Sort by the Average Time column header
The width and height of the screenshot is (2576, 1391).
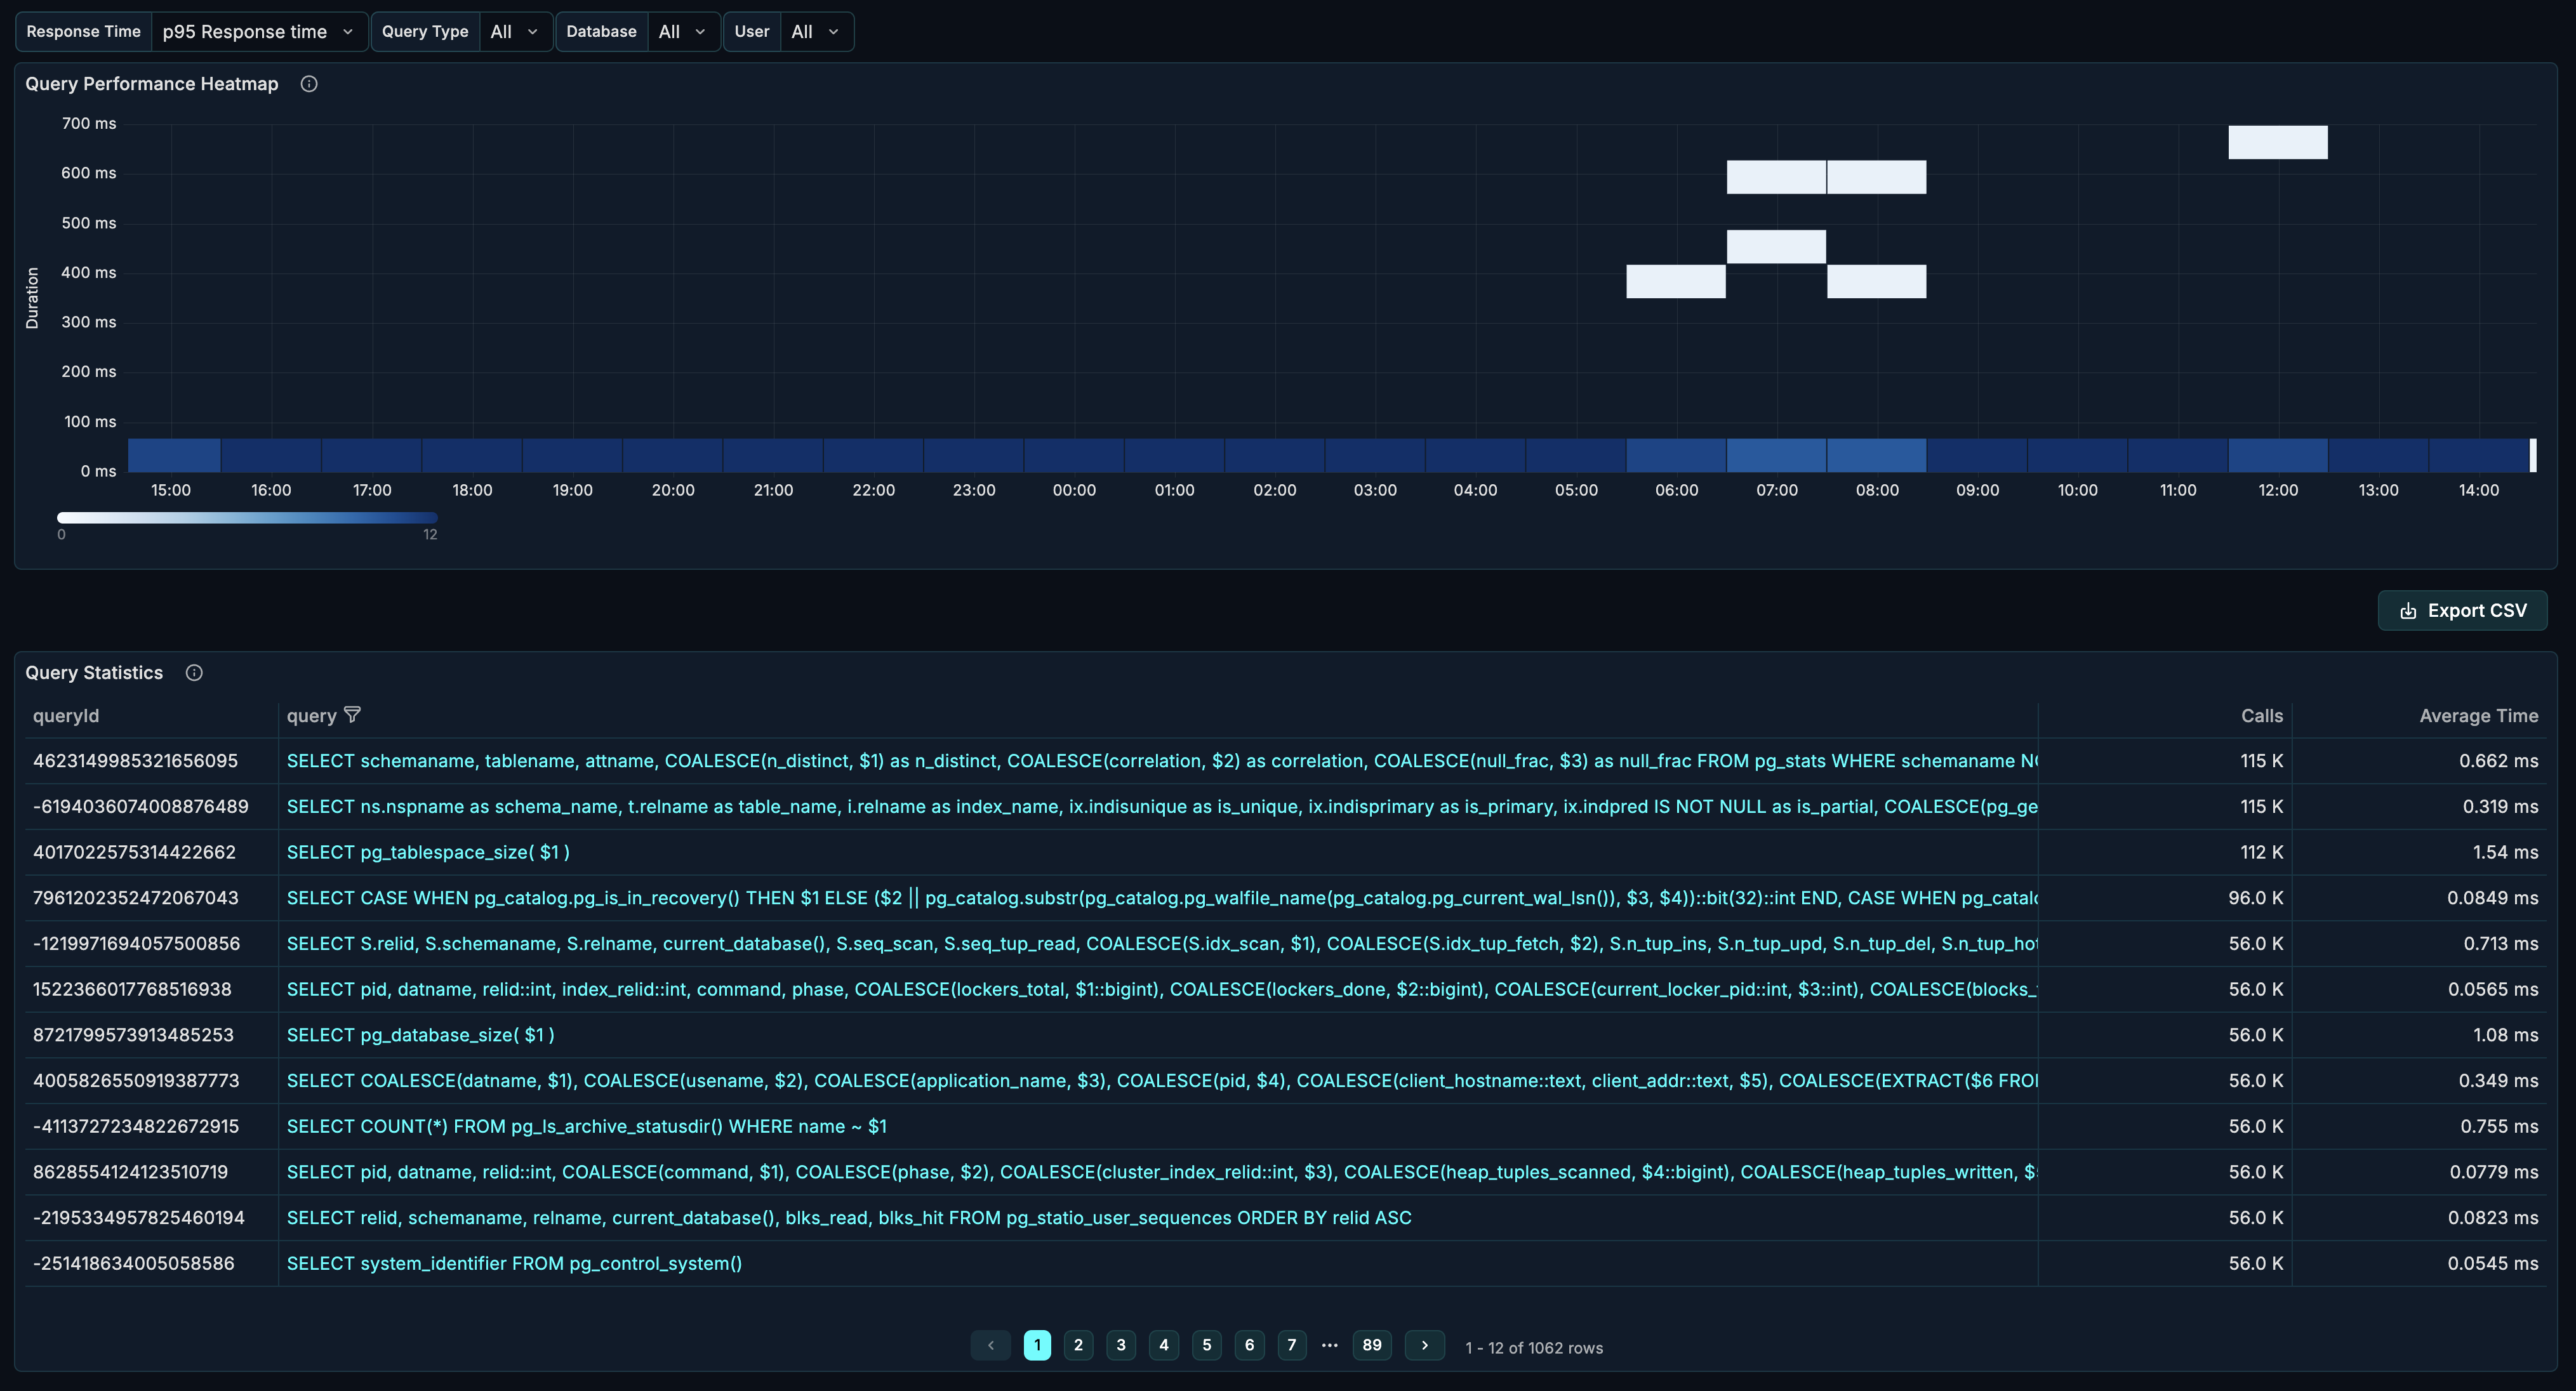2477,716
